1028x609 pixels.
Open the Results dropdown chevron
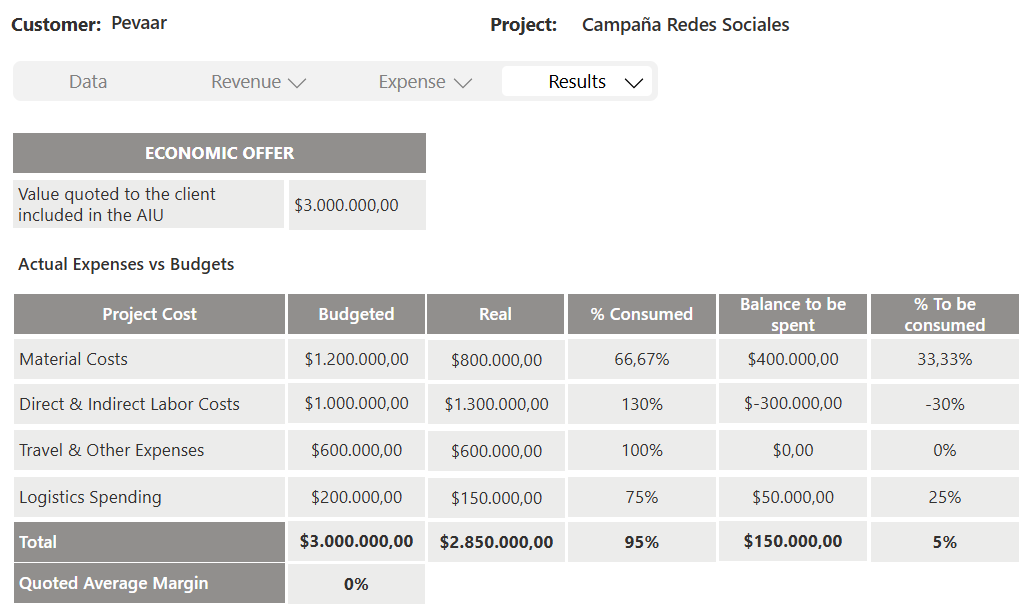coord(633,83)
